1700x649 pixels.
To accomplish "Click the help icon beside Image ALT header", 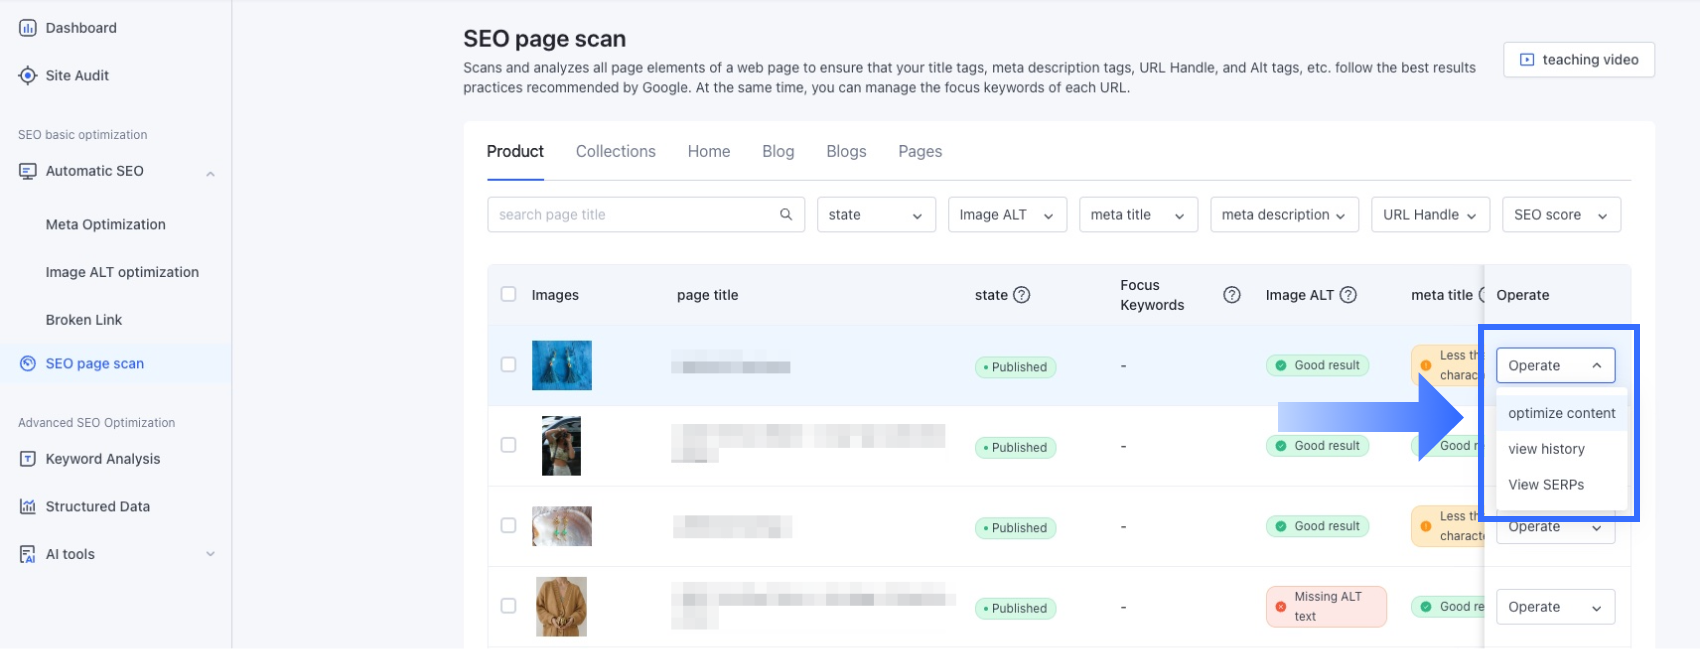I will [x=1348, y=295].
